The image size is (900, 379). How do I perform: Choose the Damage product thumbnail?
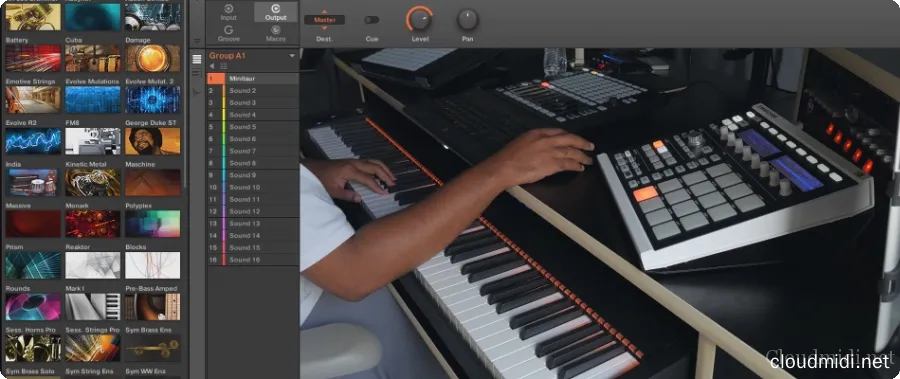(x=153, y=59)
